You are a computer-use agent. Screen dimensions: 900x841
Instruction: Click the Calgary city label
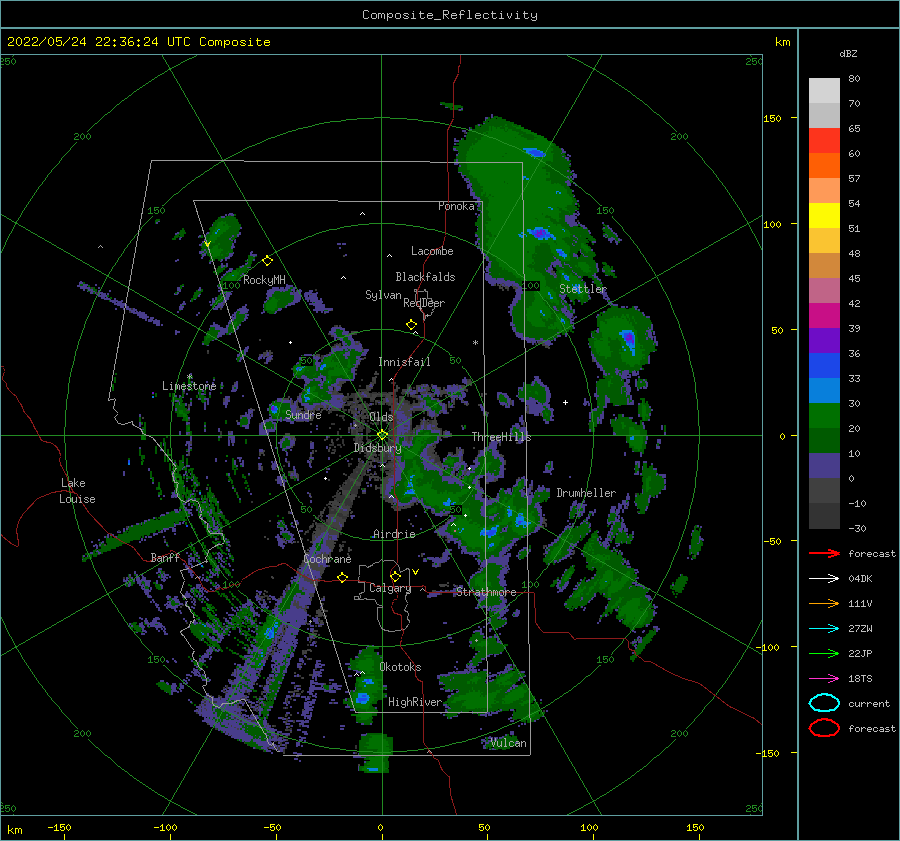pyautogui.click(x=390, y=588)
